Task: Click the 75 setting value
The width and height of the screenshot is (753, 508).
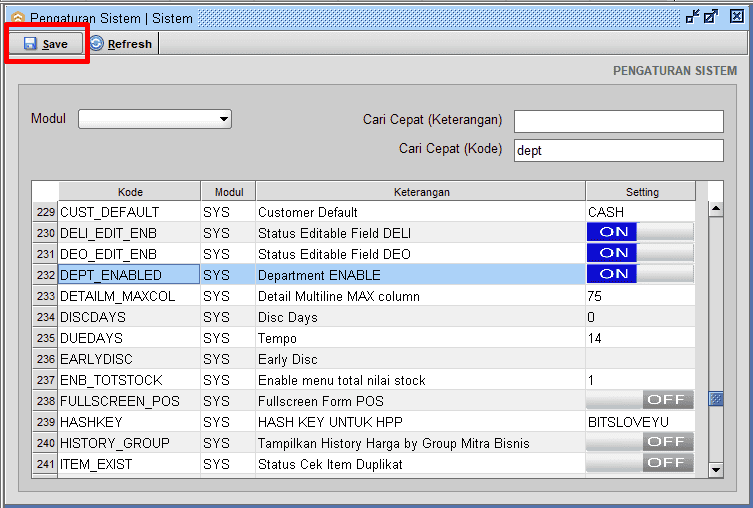Action: [x=640, y=296]
